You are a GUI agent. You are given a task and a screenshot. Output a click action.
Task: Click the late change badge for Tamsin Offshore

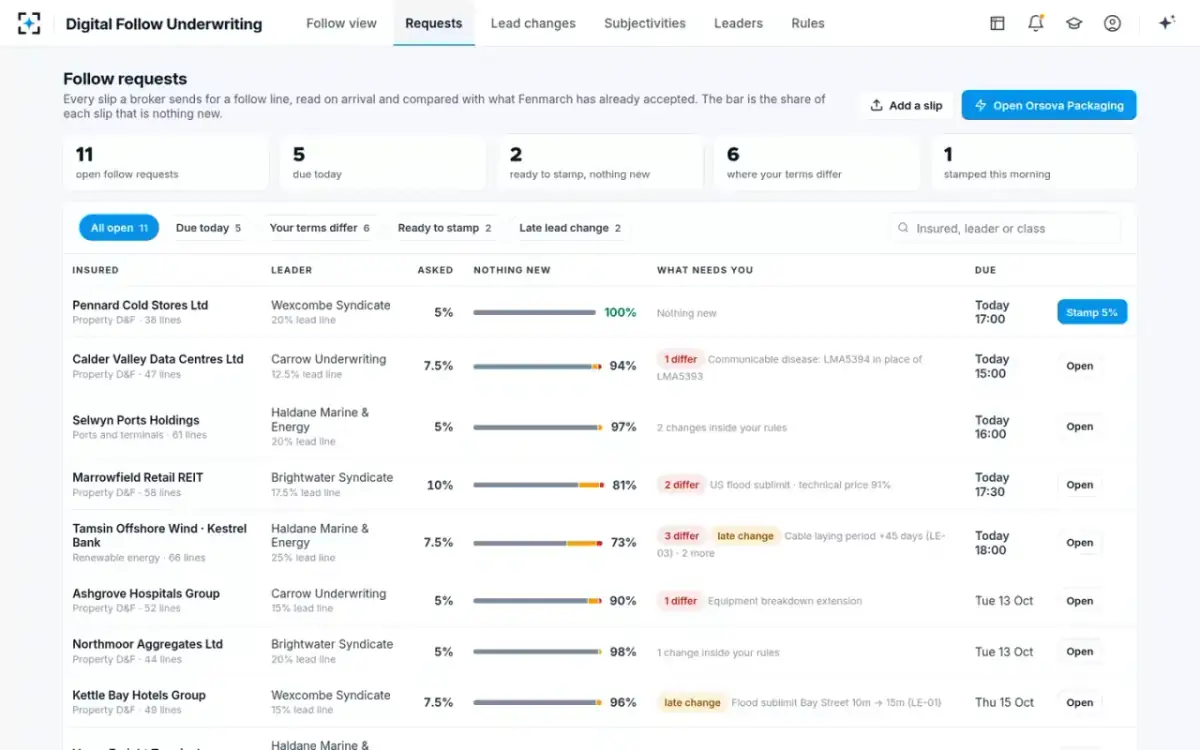pos(745,536)
